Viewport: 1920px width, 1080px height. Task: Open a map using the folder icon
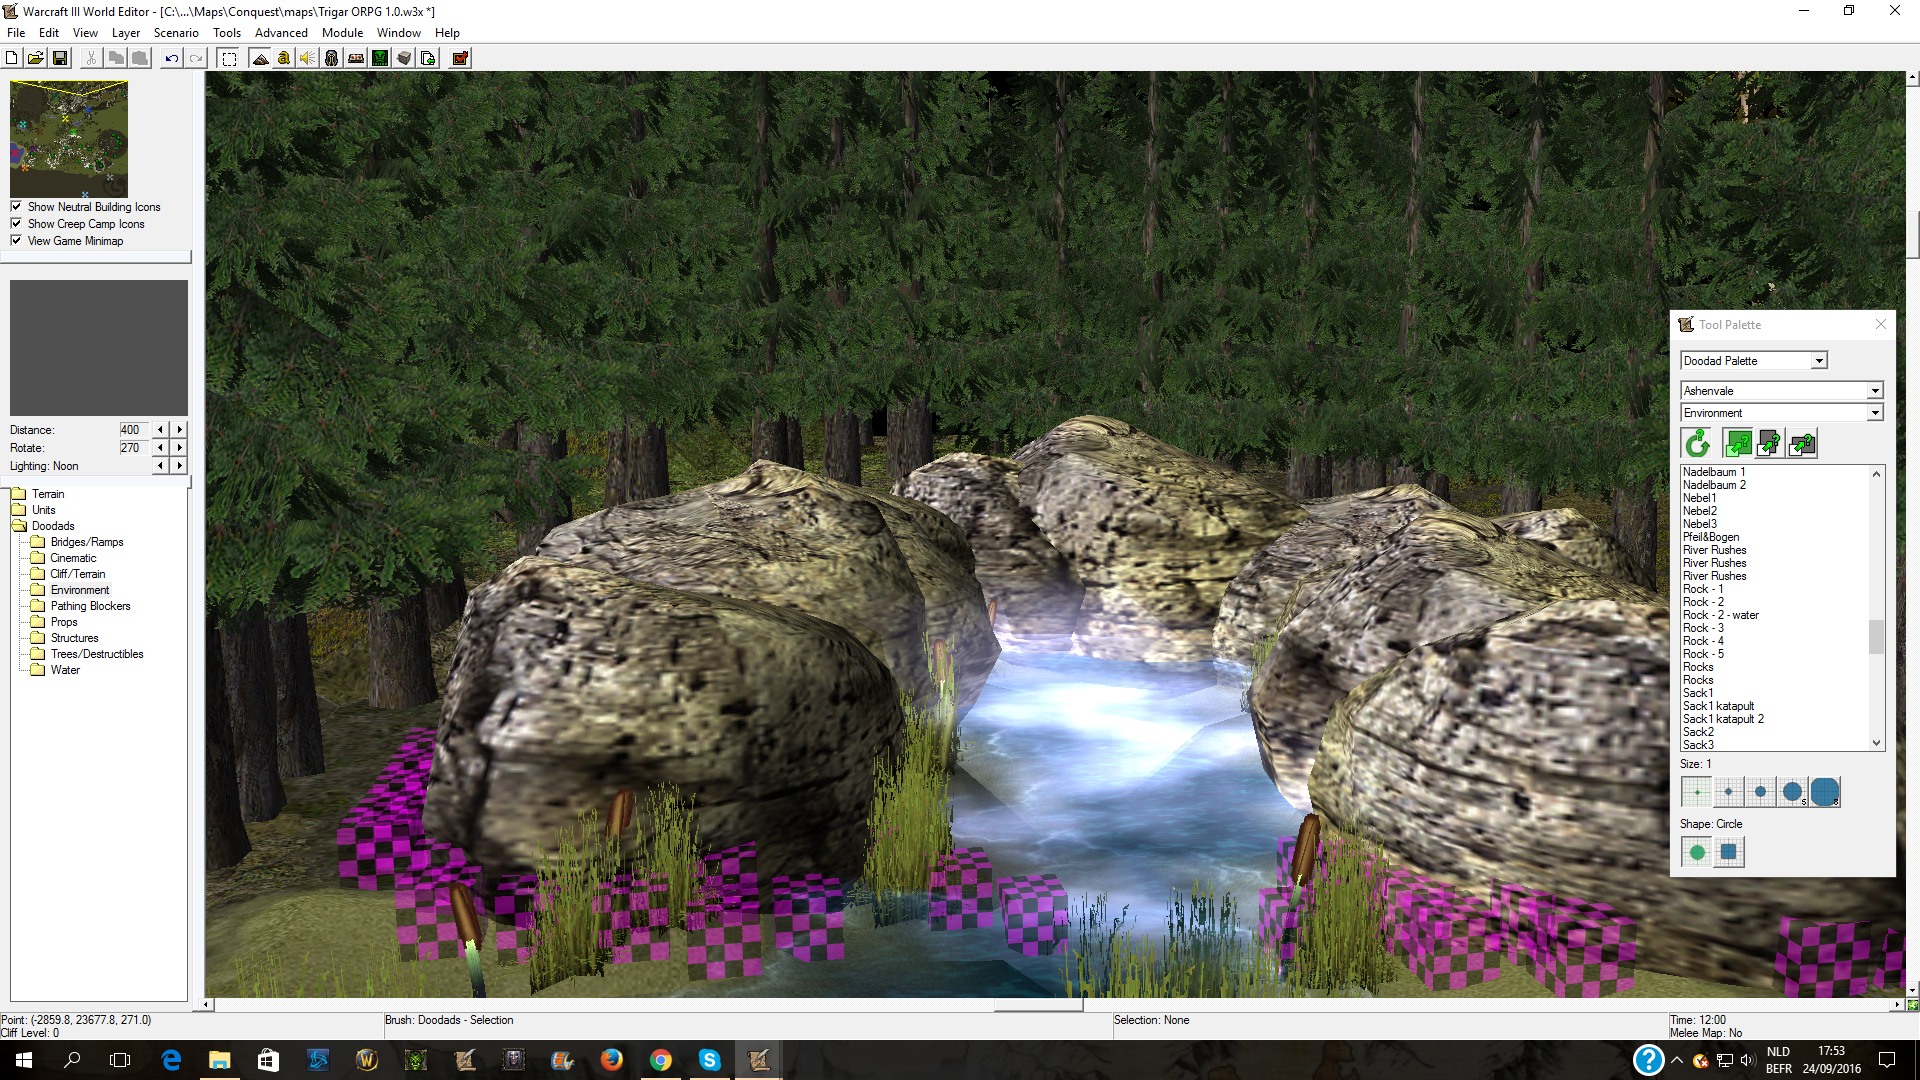(35, 58)
